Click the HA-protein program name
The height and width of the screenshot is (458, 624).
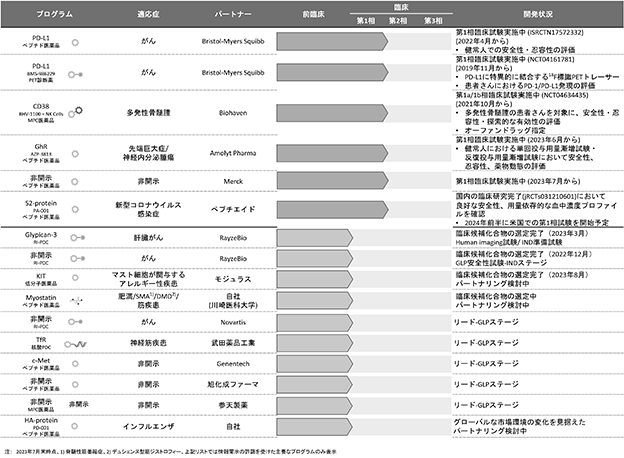(x=41, y=420)
